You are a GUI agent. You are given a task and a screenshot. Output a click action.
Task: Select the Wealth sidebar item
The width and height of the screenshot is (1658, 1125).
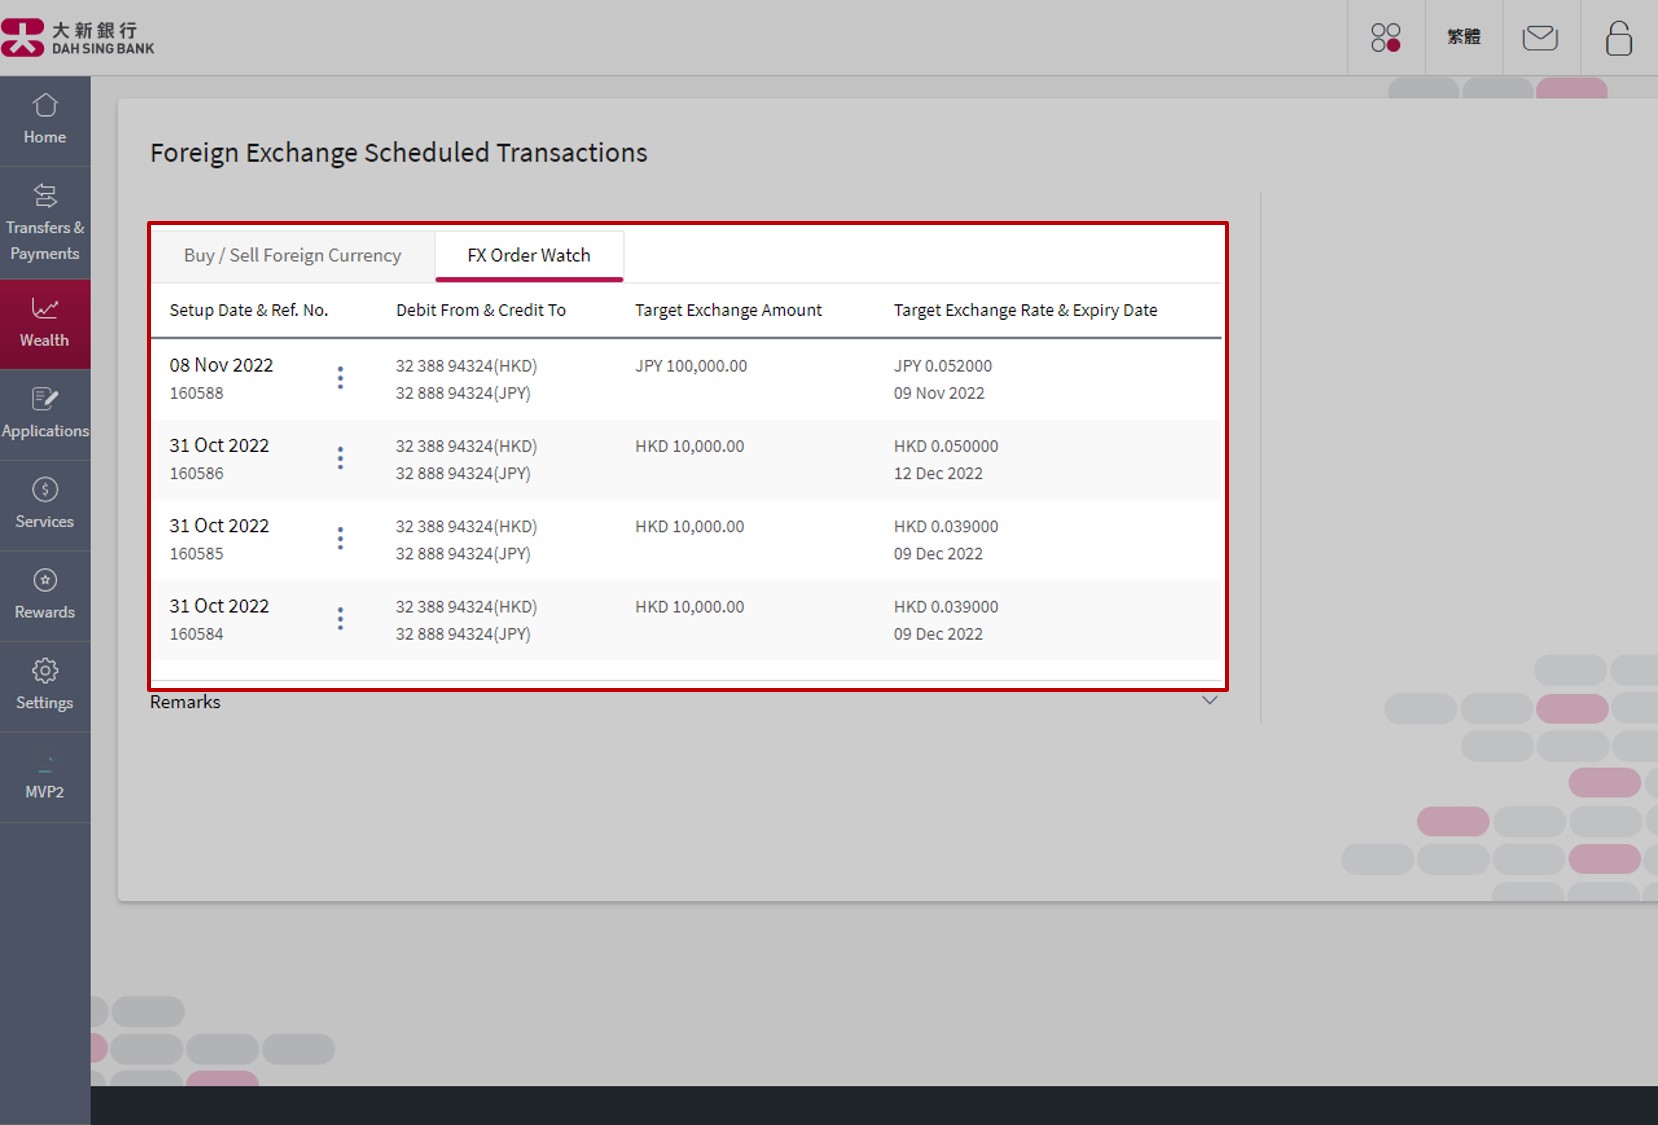(45, 324)
